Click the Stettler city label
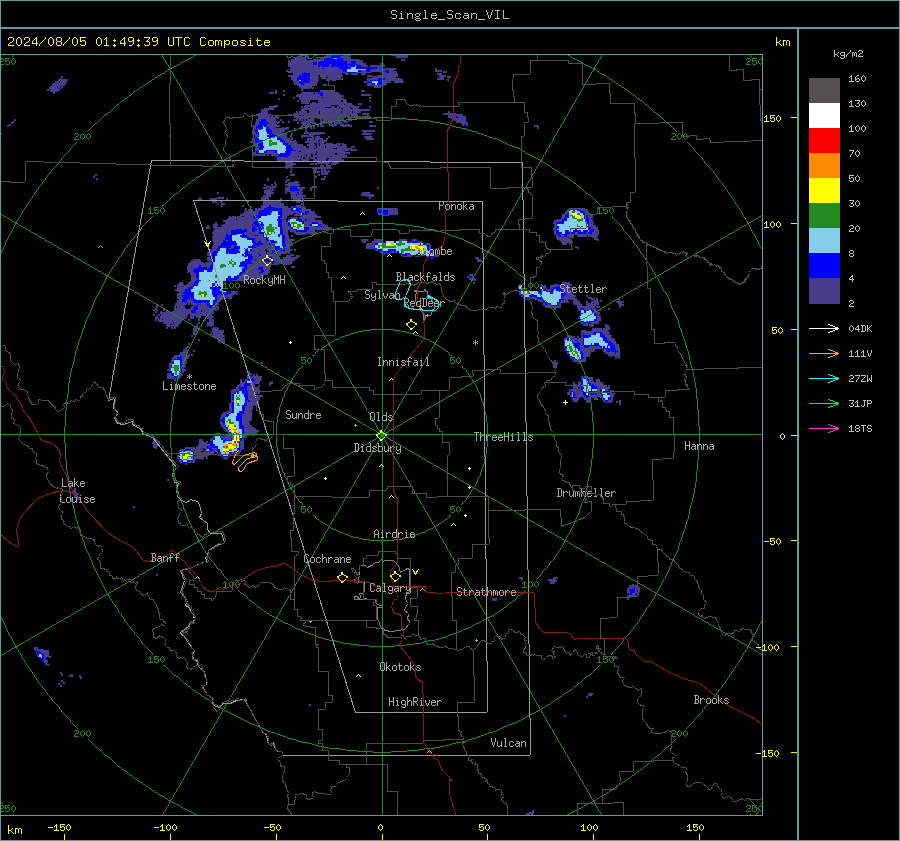900x841 pixels. pyautogui.click(x=583, y=289)
